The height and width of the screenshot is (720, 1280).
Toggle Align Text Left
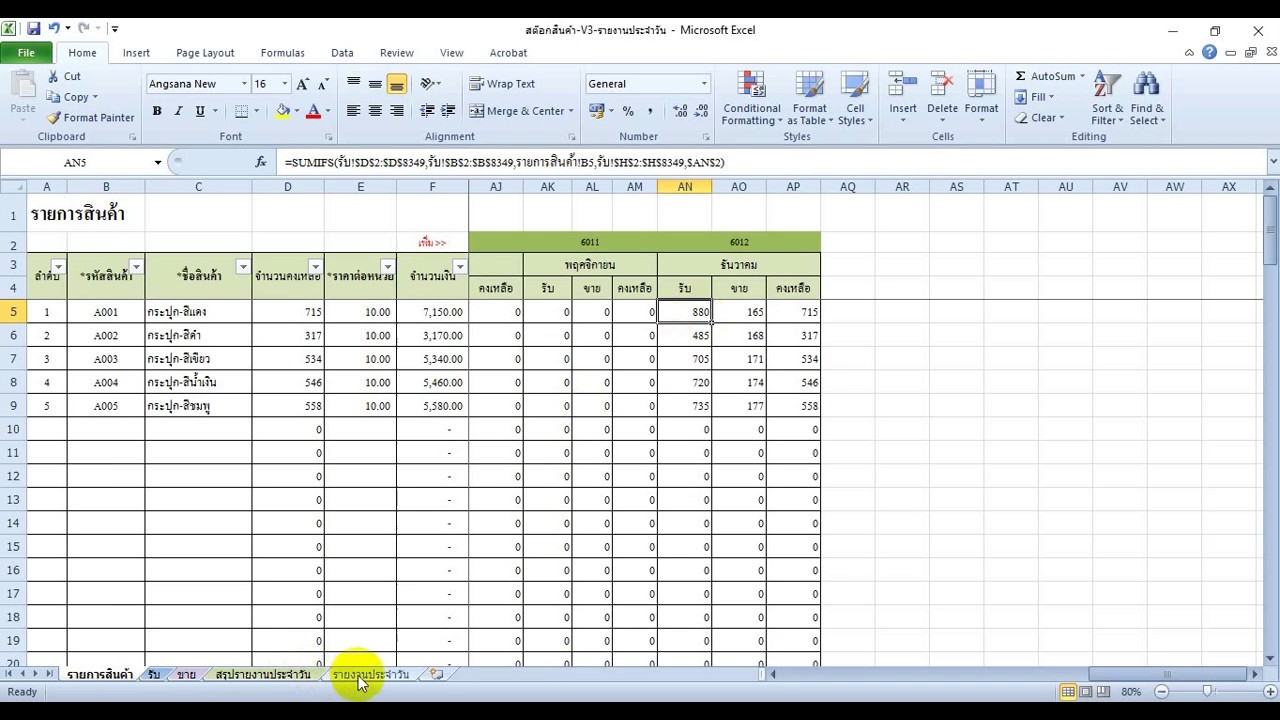[353, 111]
